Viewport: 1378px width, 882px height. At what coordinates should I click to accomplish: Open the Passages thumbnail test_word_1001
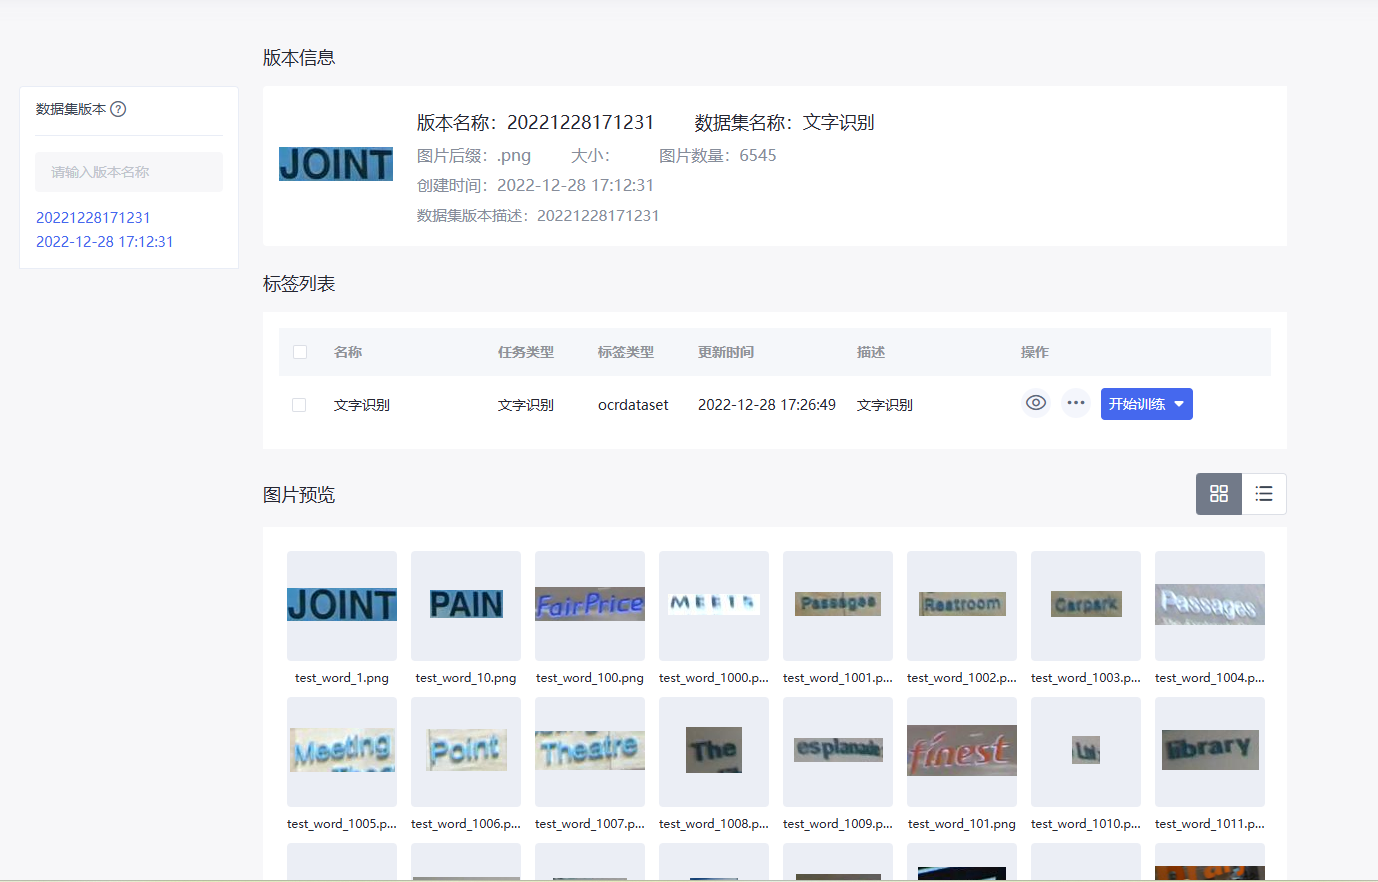838,605
